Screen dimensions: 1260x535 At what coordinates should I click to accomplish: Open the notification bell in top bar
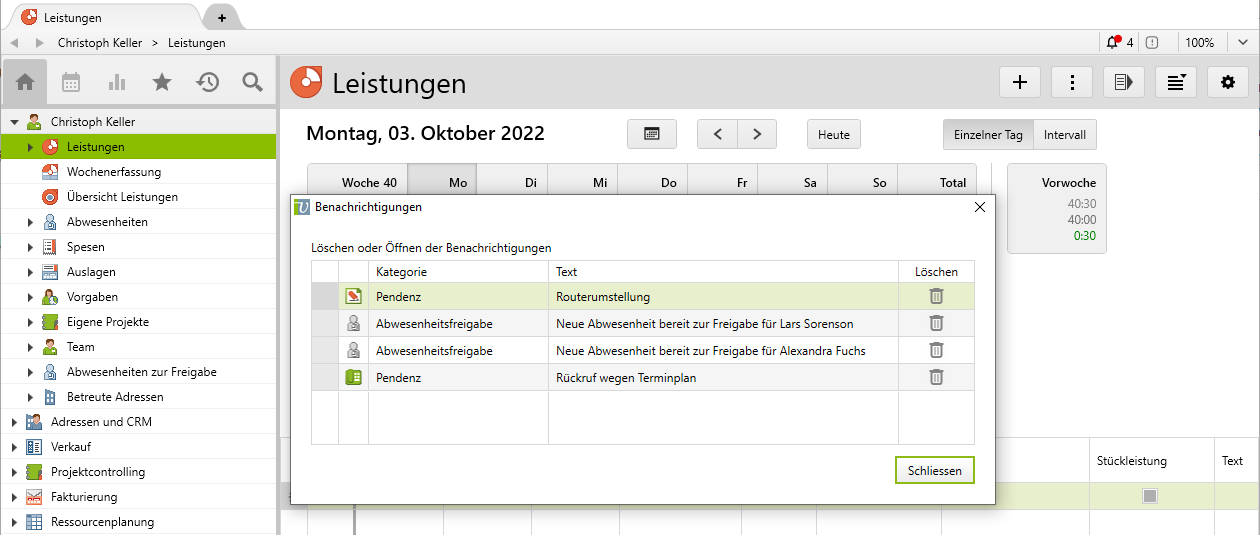click(x=1113, y=43)
